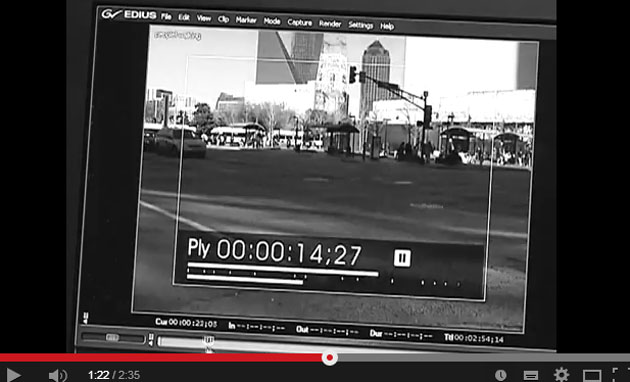Open the Mode menu

(x=272, y=21)
